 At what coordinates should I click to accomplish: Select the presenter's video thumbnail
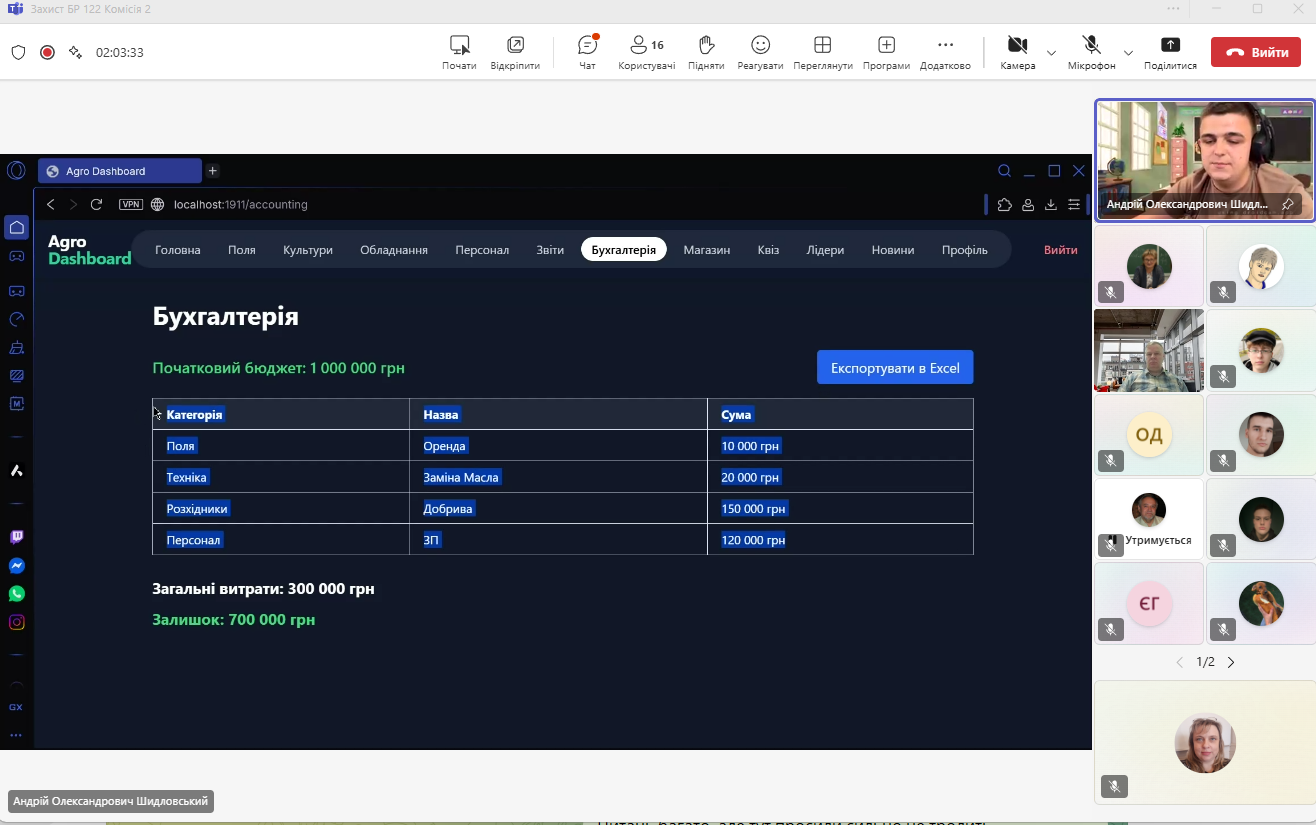1204,160
